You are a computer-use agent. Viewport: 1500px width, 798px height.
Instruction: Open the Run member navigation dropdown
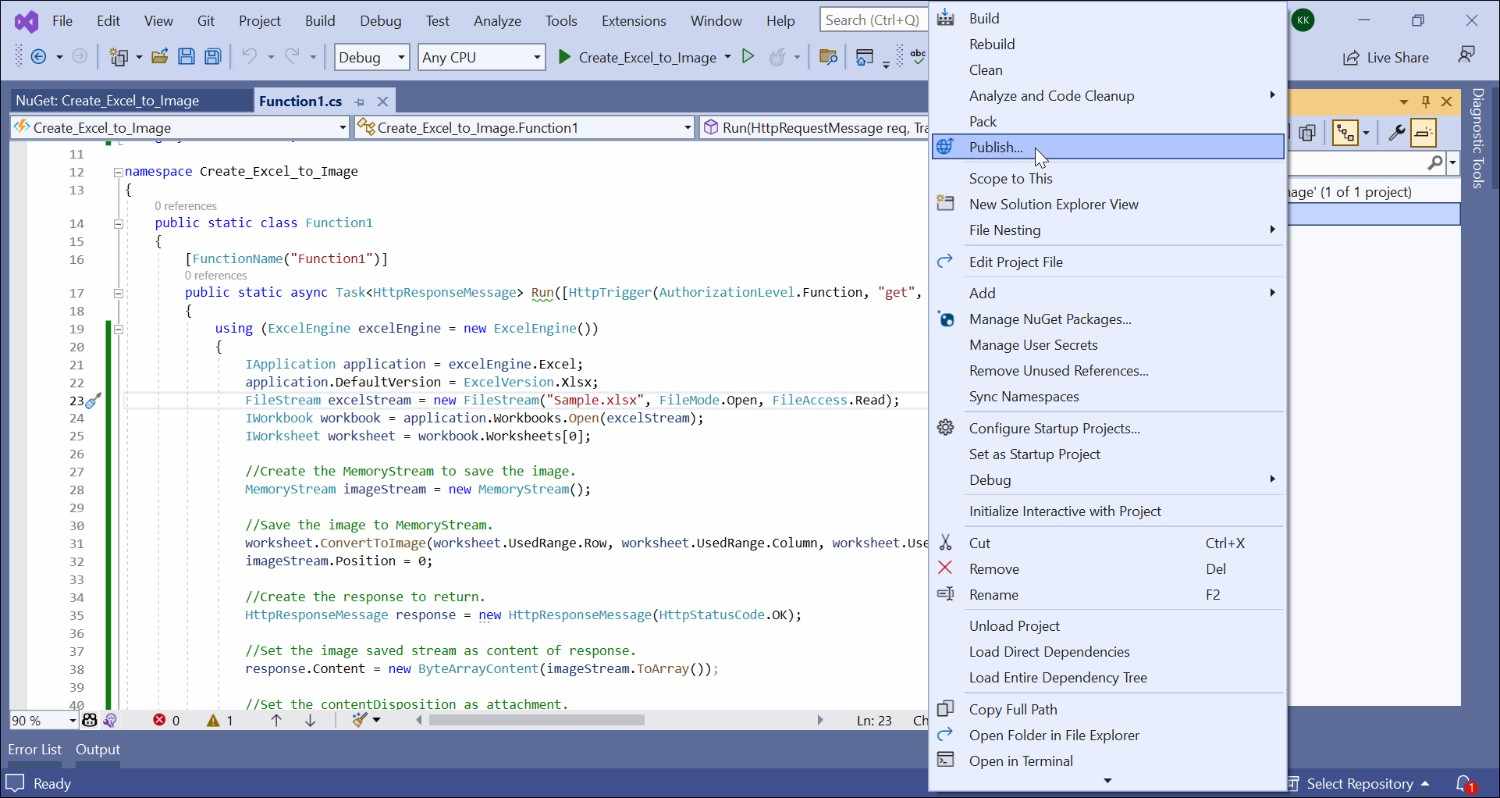point(814,127)
